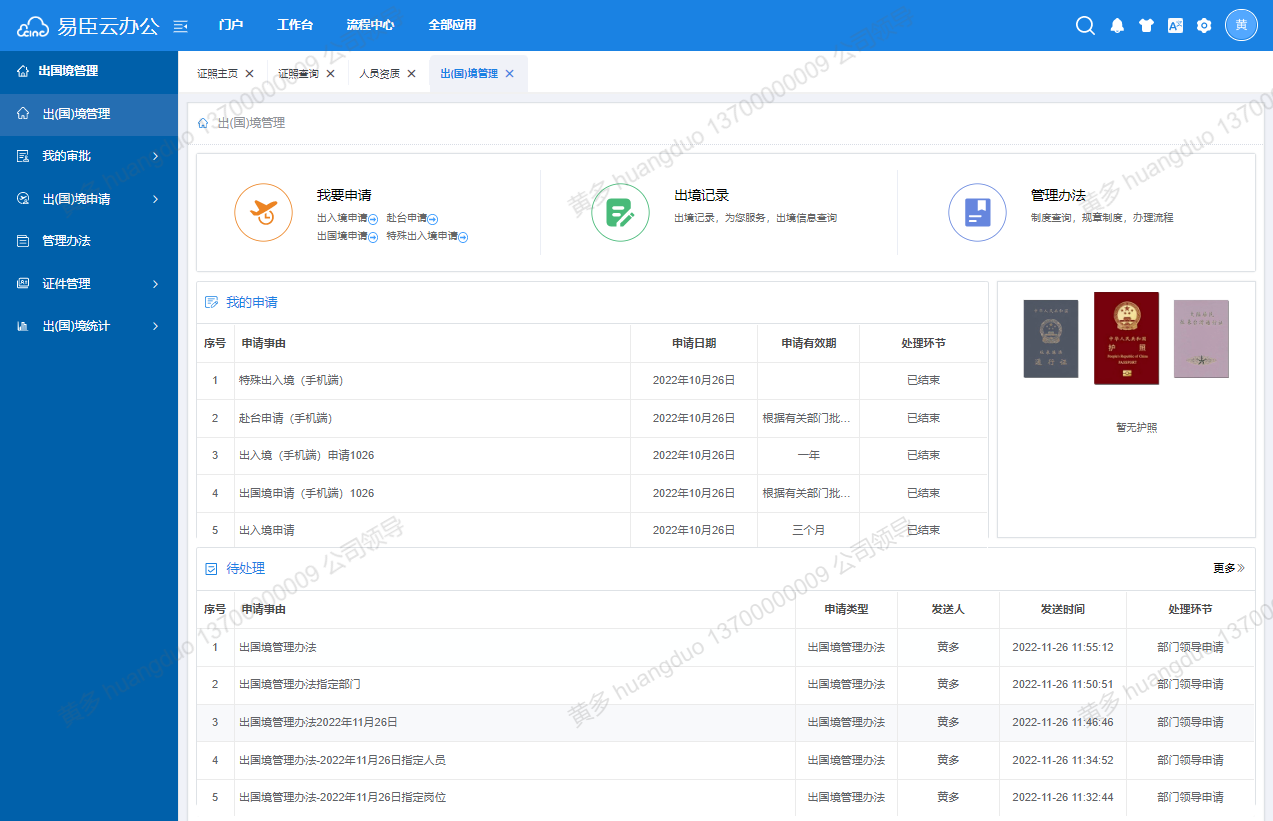Click 更多 to view more pending items
The width and height of the screenshot is (1273, 821).
point(1229,568)
